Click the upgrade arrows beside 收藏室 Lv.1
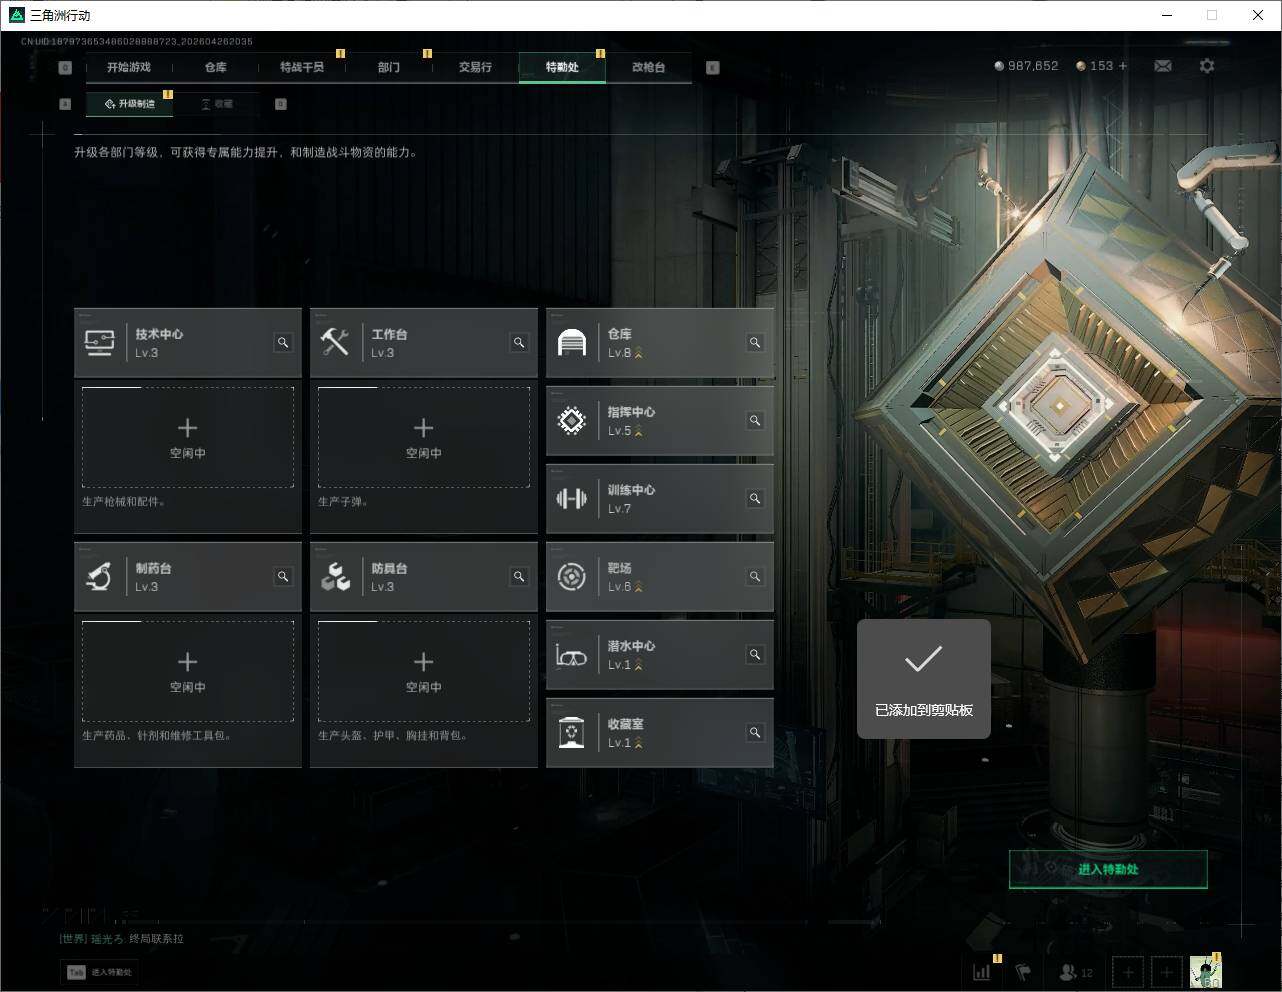This screenshot has width=1282, height=992. coord(639,743)
